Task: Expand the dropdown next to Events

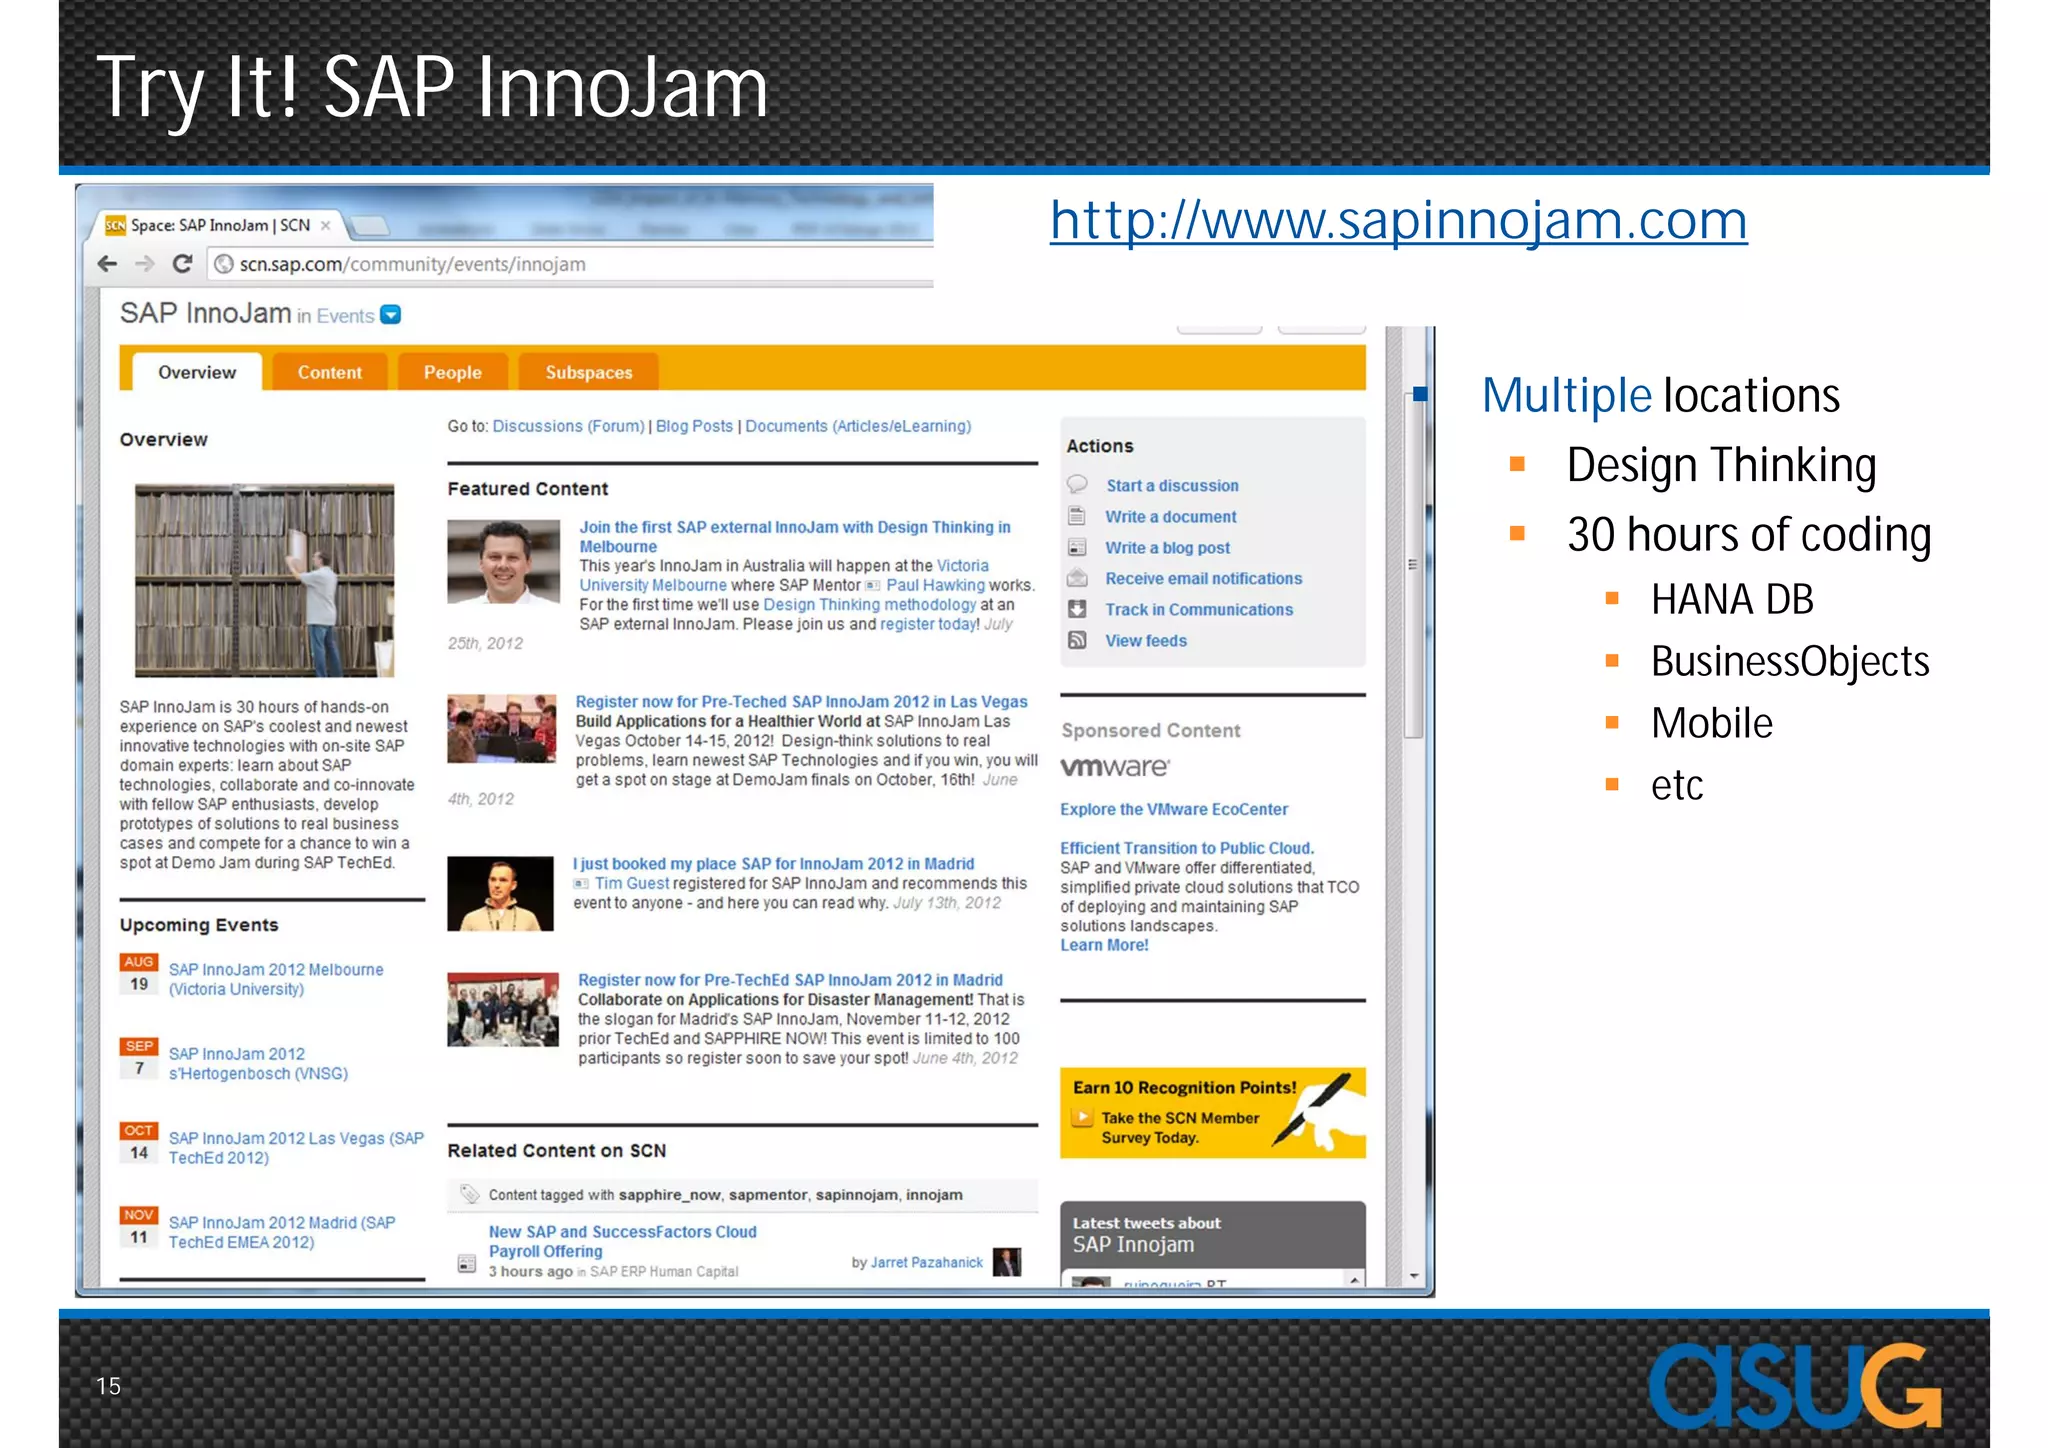Action: tap(392, 315)
